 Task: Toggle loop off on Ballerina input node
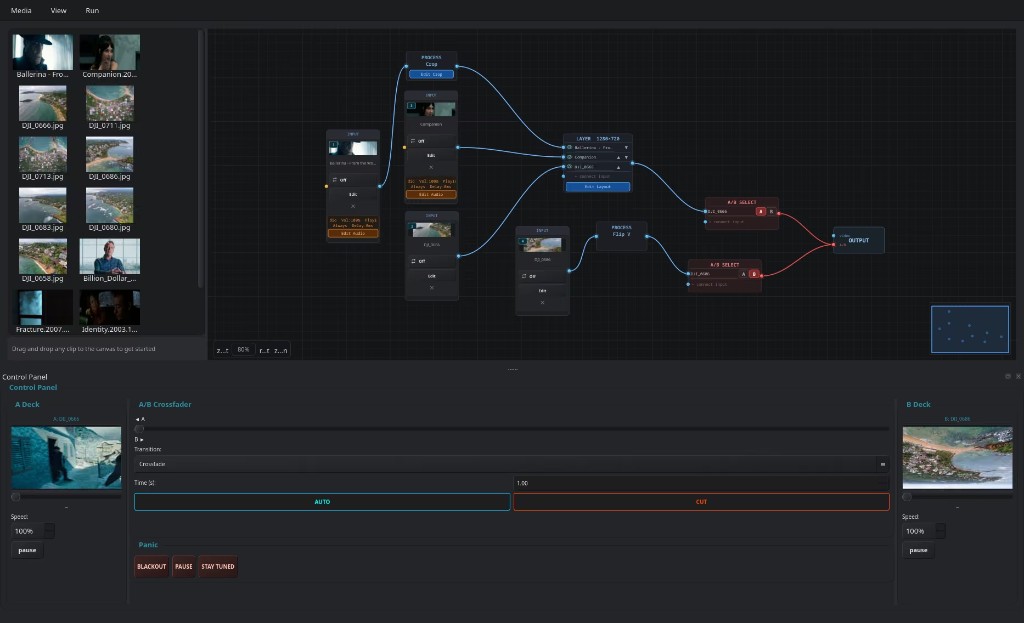353,180
